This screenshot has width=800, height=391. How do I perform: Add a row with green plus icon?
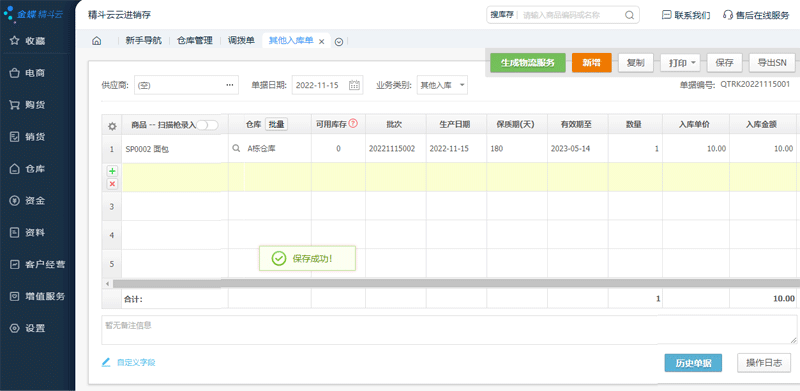112,171
